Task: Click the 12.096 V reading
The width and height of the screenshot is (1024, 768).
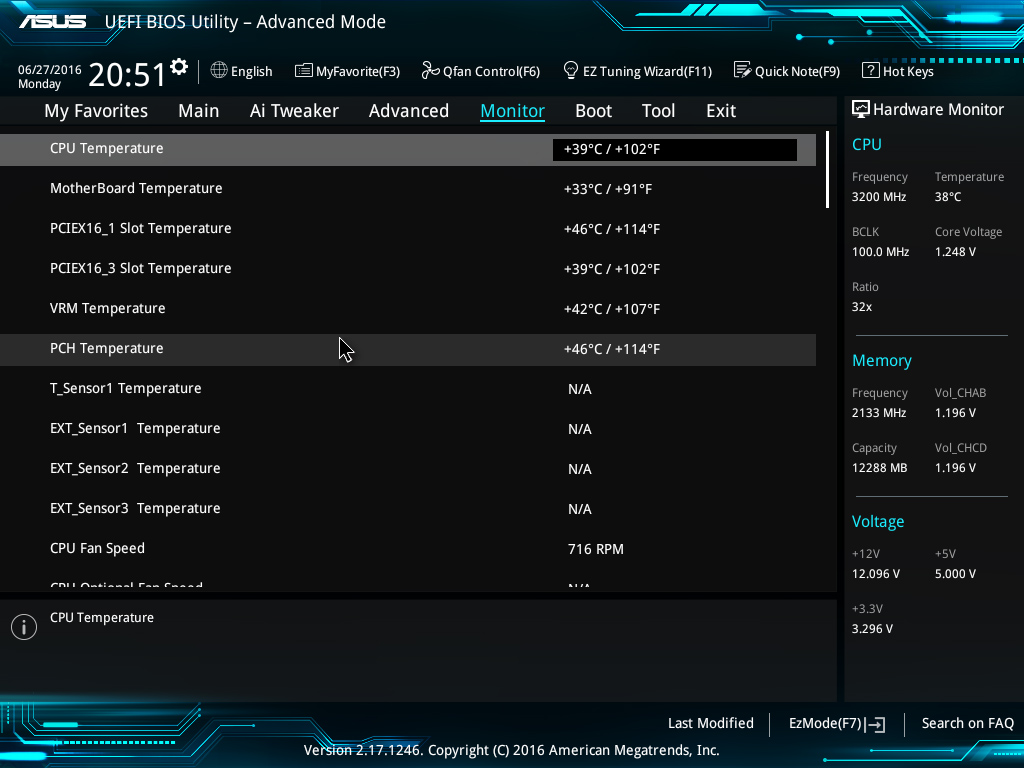Action: (x=876, y=573)
